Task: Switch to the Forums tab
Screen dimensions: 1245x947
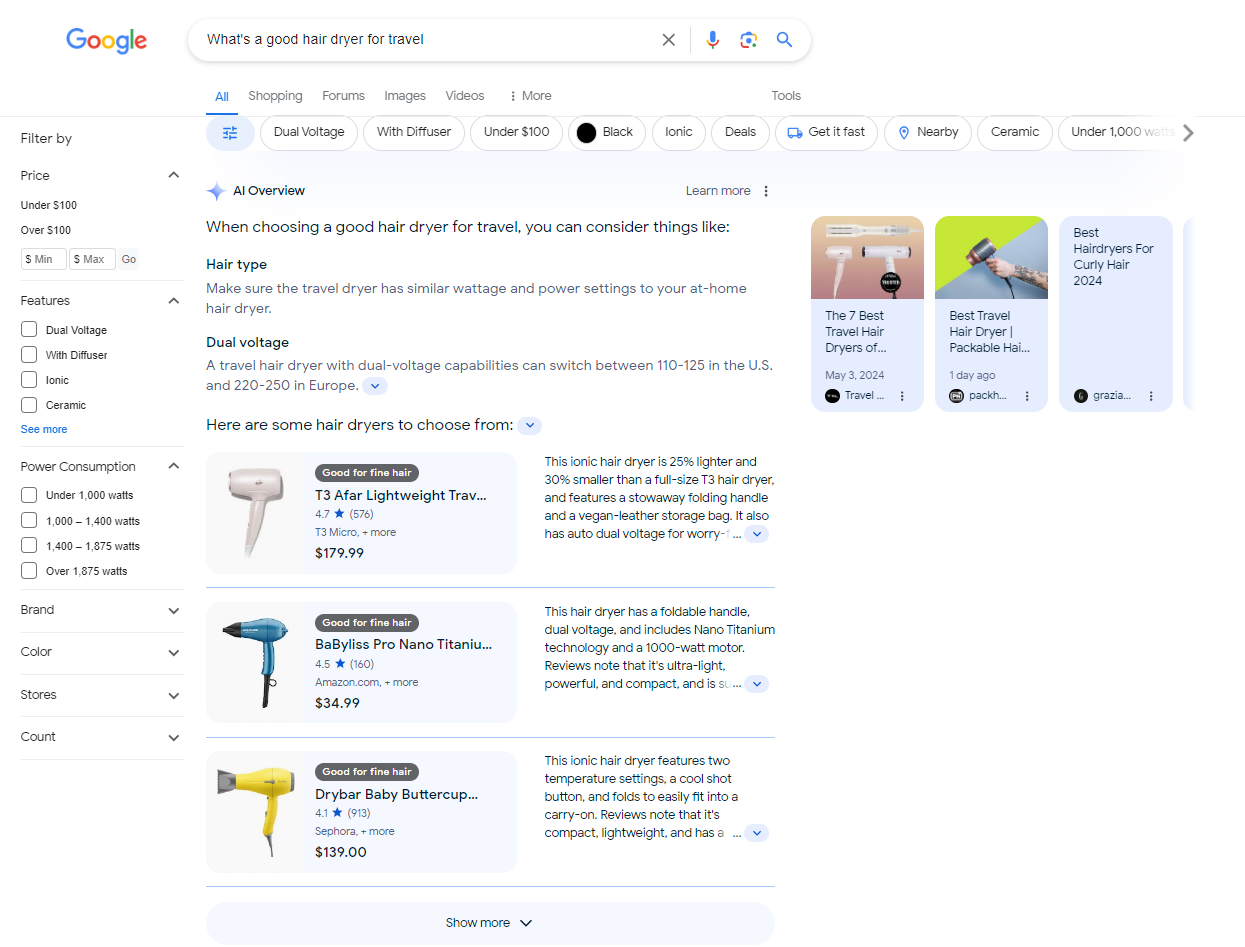Action: pos(343,96)
